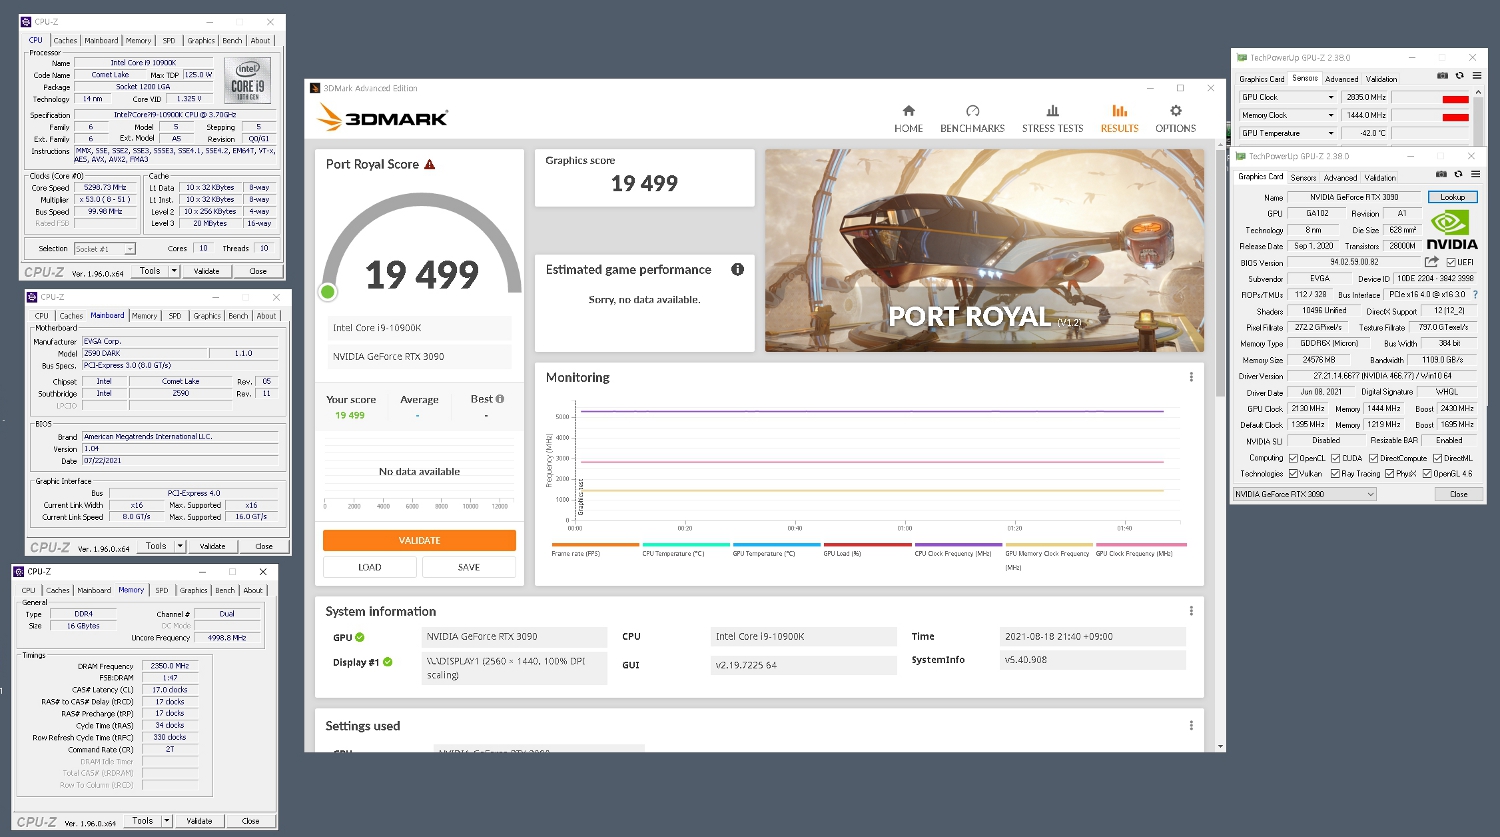Open the System information three-dot menu
The height and width of the screenshot is (837, 1500).
click(x=1191, y=611)
